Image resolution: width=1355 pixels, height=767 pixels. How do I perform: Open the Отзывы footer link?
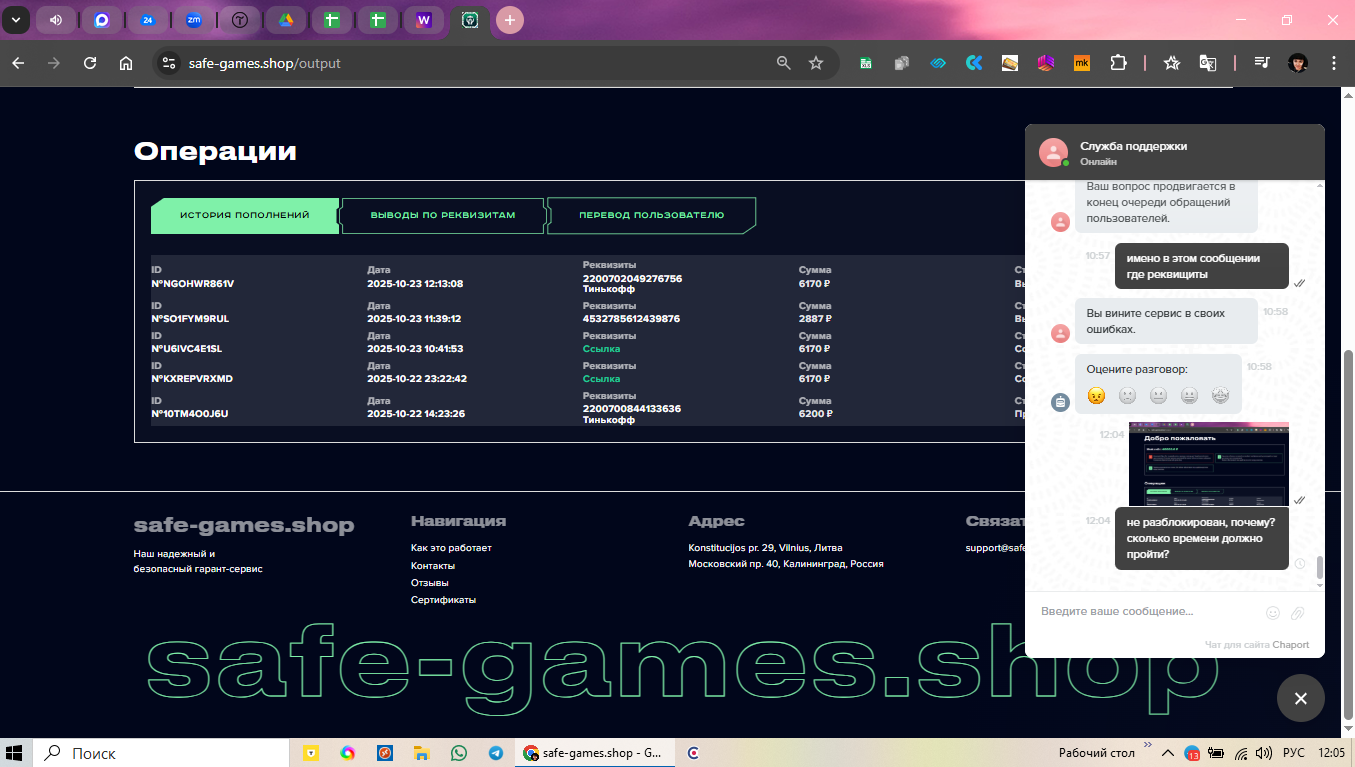coord(429,582)
